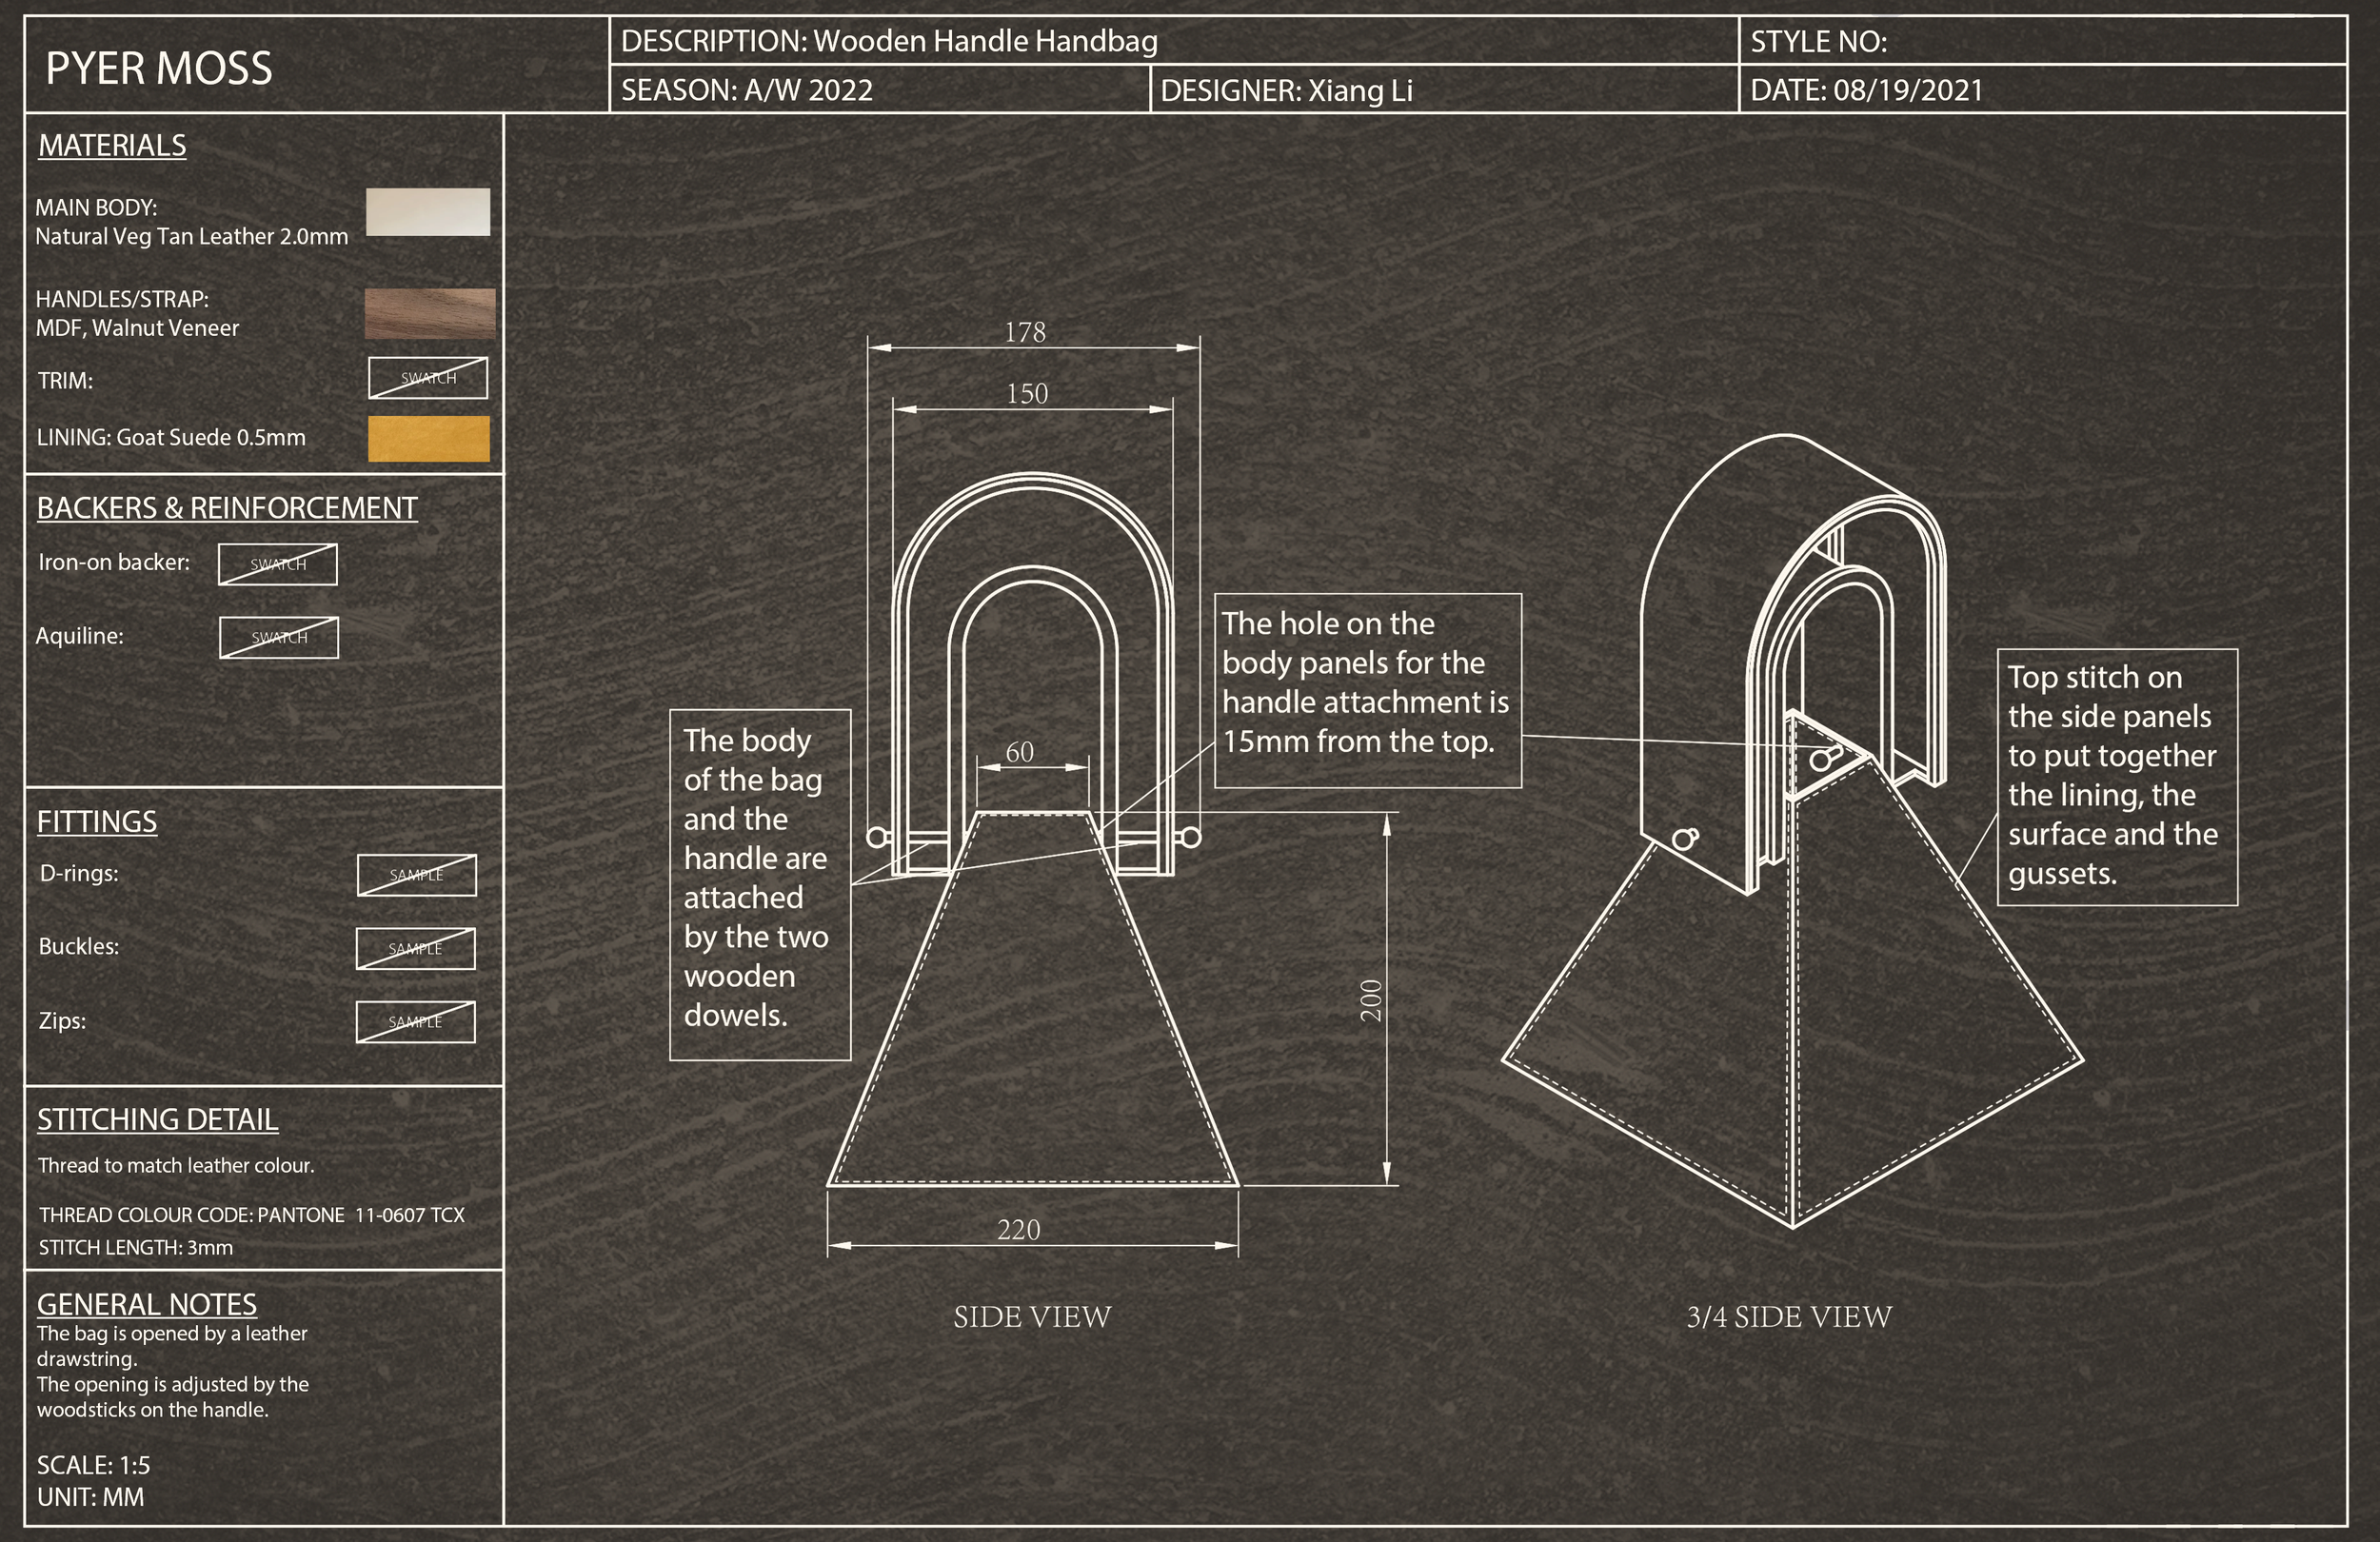Click the STYLE NO field

(1818, 42)
